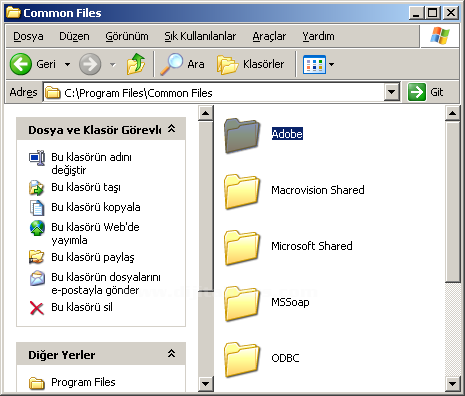Click Bu klasörü sil link

click(82, 307)
